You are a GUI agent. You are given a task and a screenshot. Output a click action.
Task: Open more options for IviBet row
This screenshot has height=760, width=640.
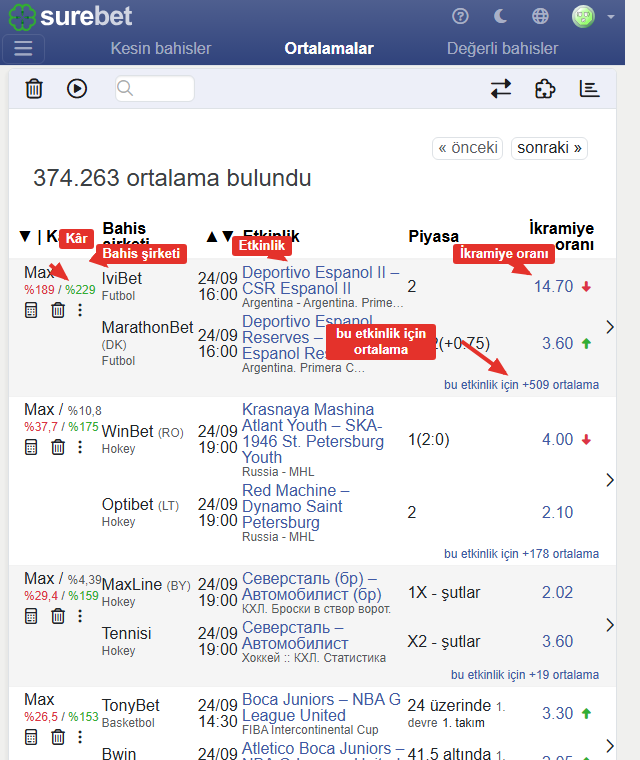click(80, 310)
